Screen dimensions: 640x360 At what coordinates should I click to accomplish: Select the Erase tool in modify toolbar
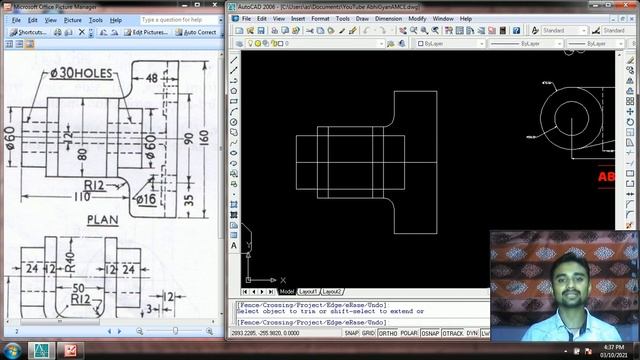pos(630,60)
